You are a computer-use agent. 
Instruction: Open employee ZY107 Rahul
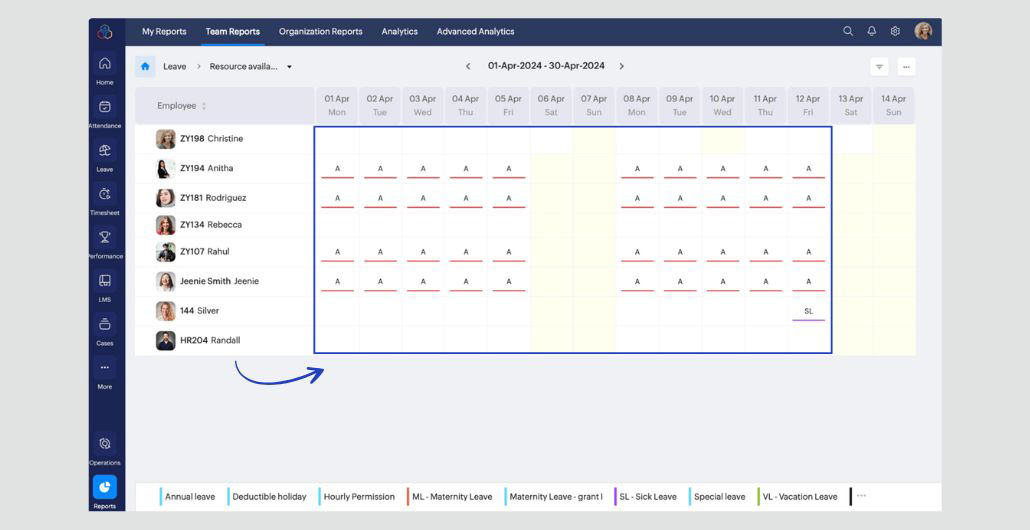tap(204, 252)
